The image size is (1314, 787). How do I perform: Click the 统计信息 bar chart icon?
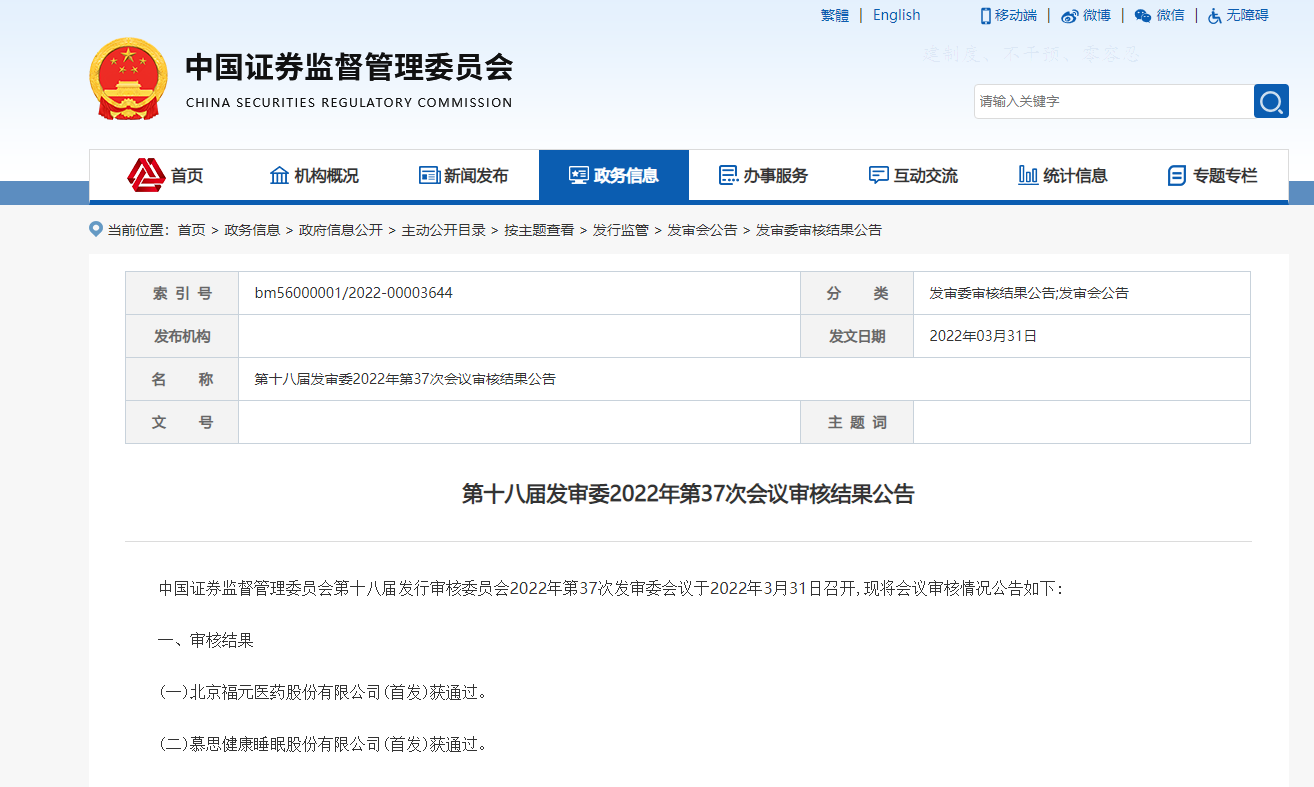(1028, 175)
